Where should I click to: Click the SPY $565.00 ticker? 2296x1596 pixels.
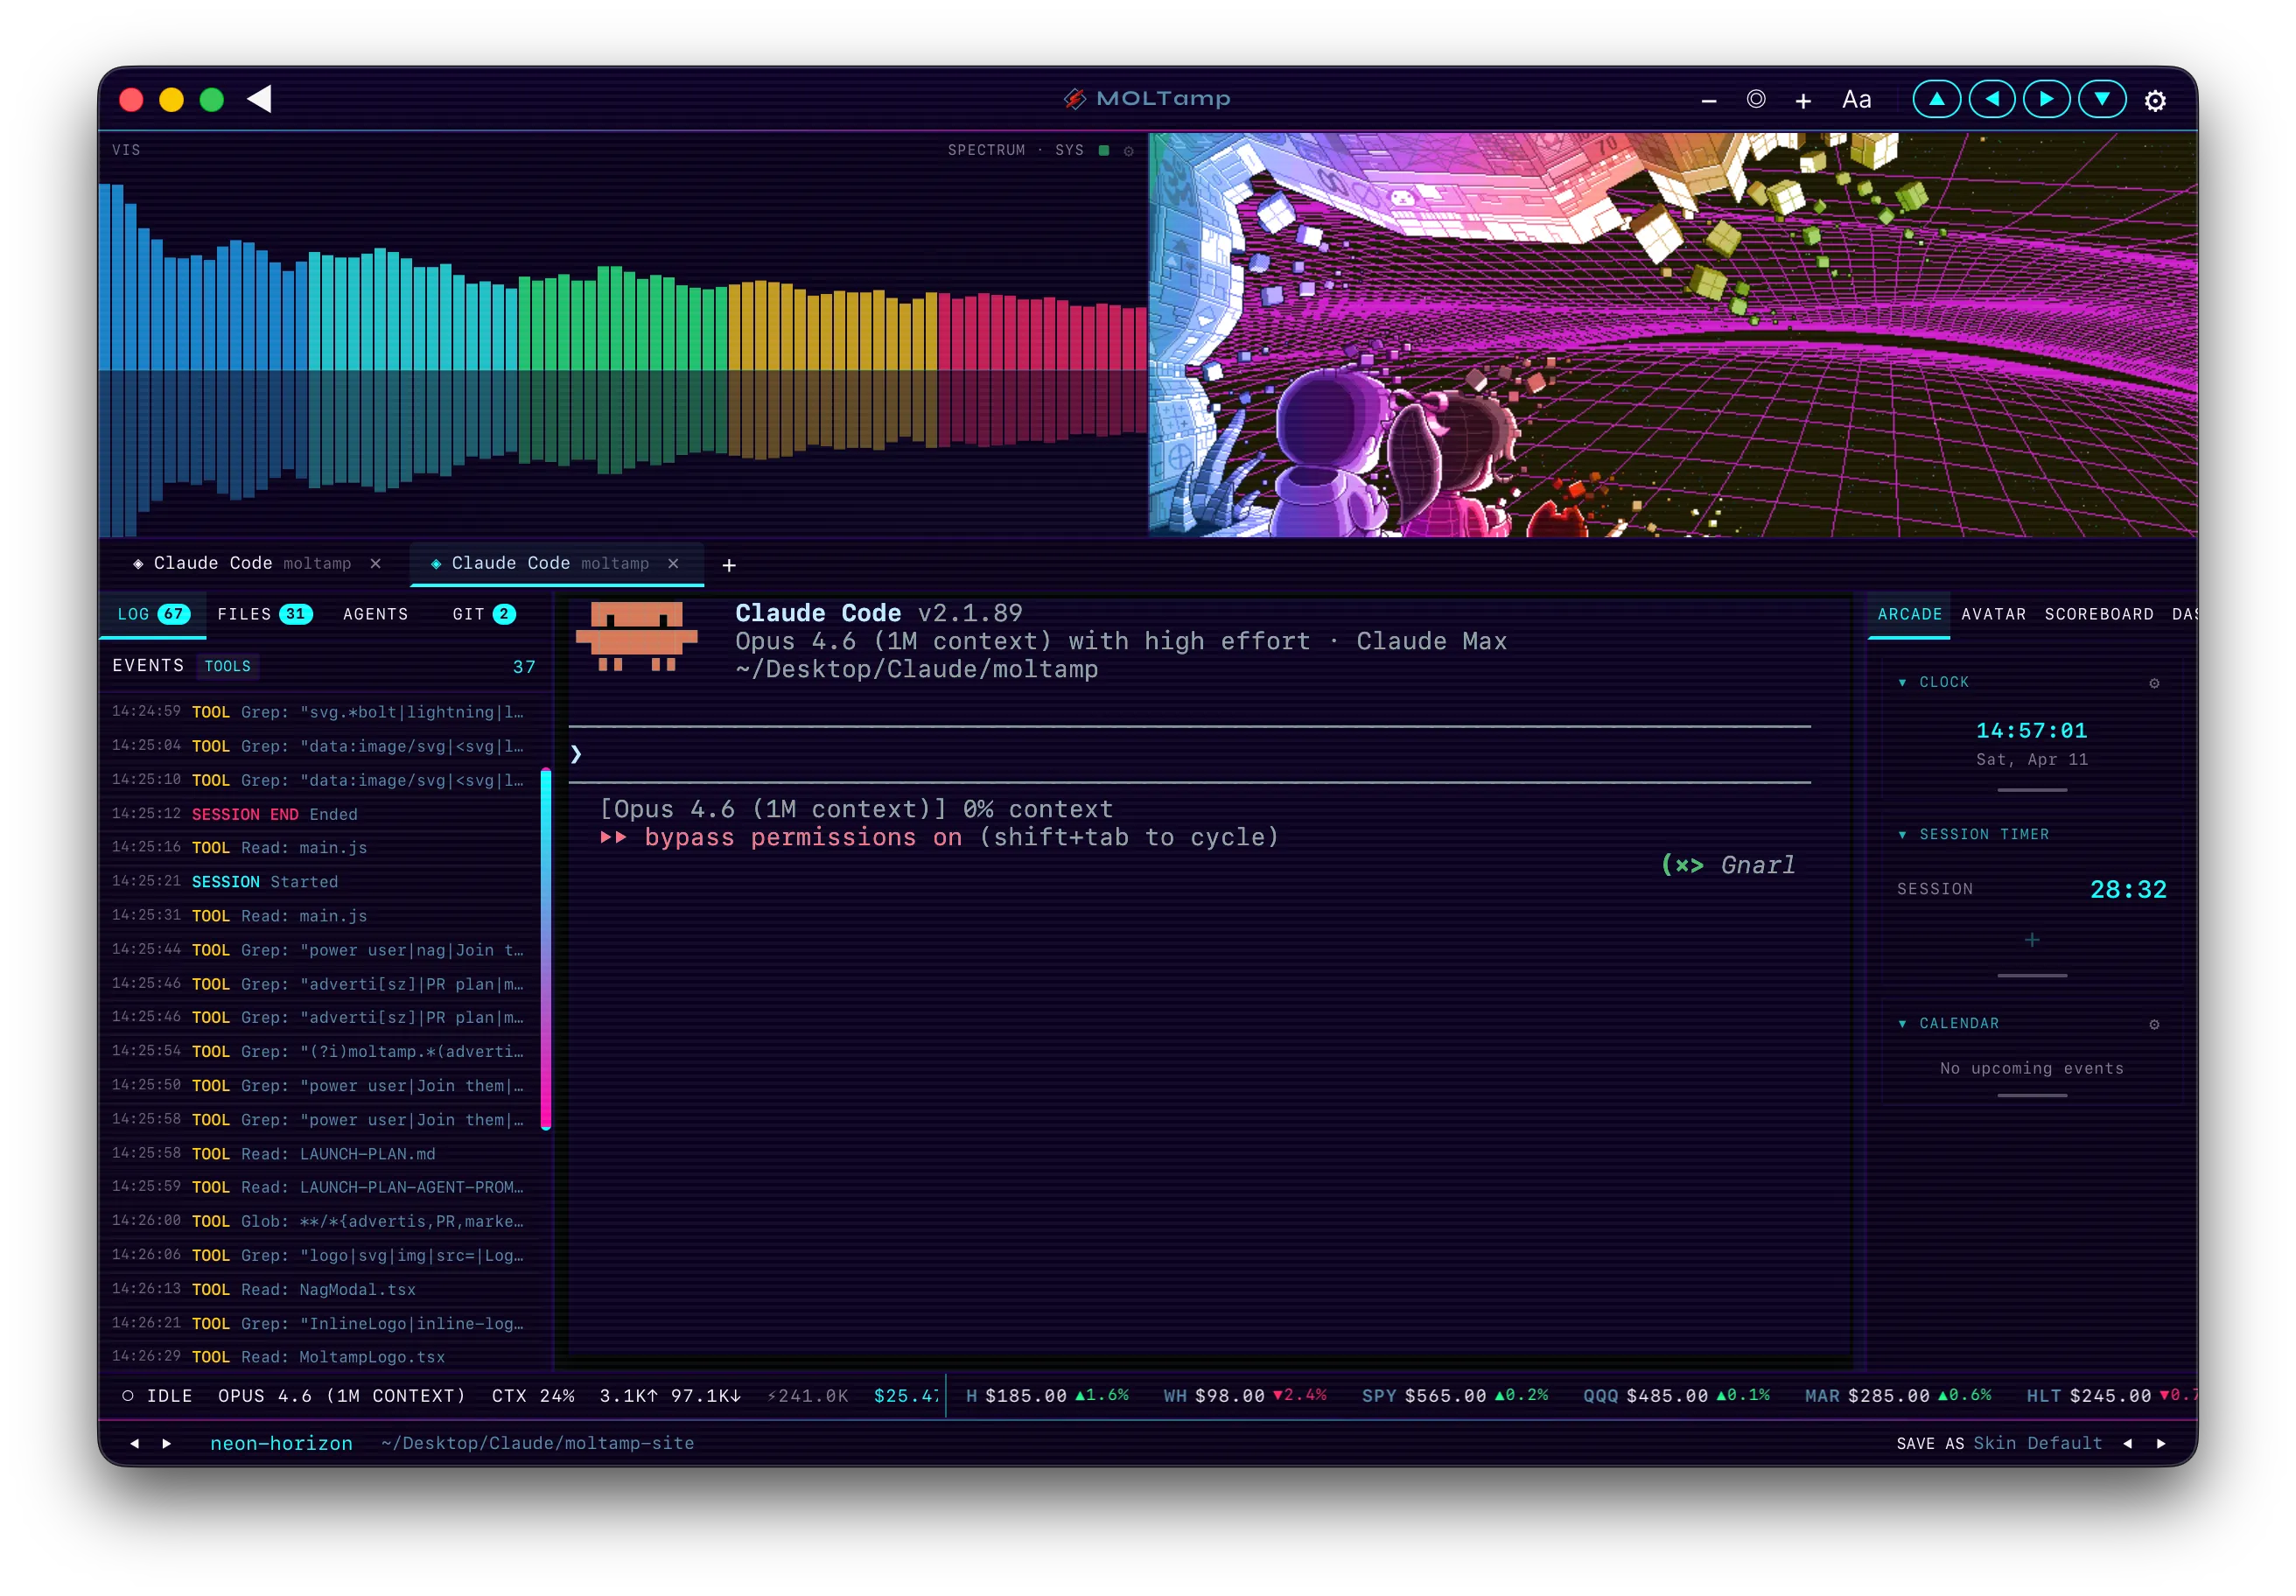coord(1455,1396)
